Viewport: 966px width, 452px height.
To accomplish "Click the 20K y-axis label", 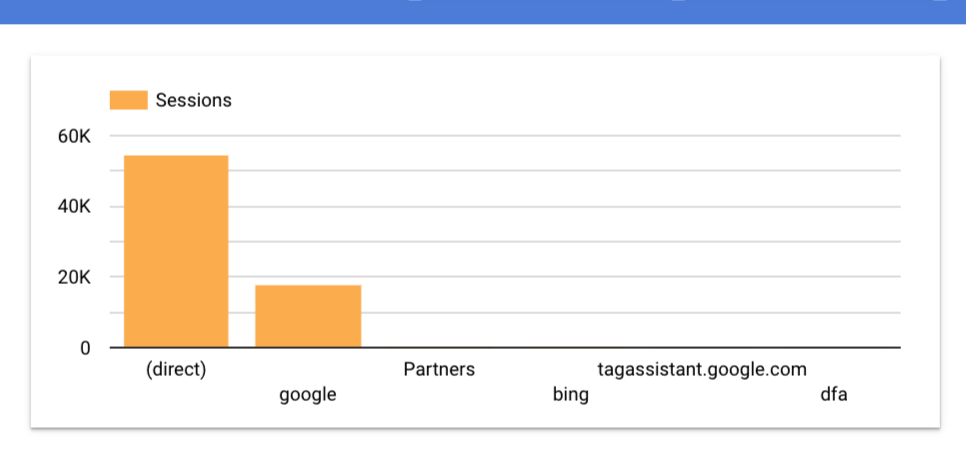I will tap(75, 278).
